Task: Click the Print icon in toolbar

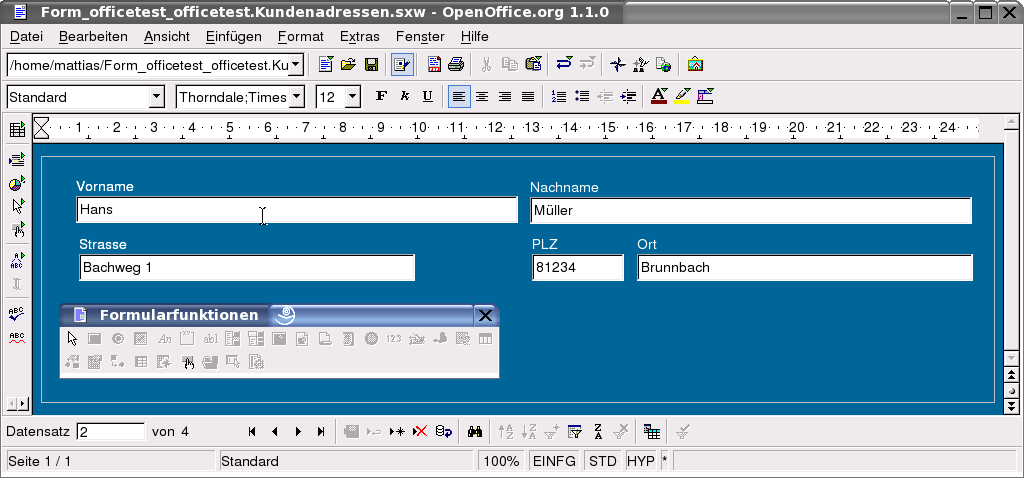Action: point(456,65)
